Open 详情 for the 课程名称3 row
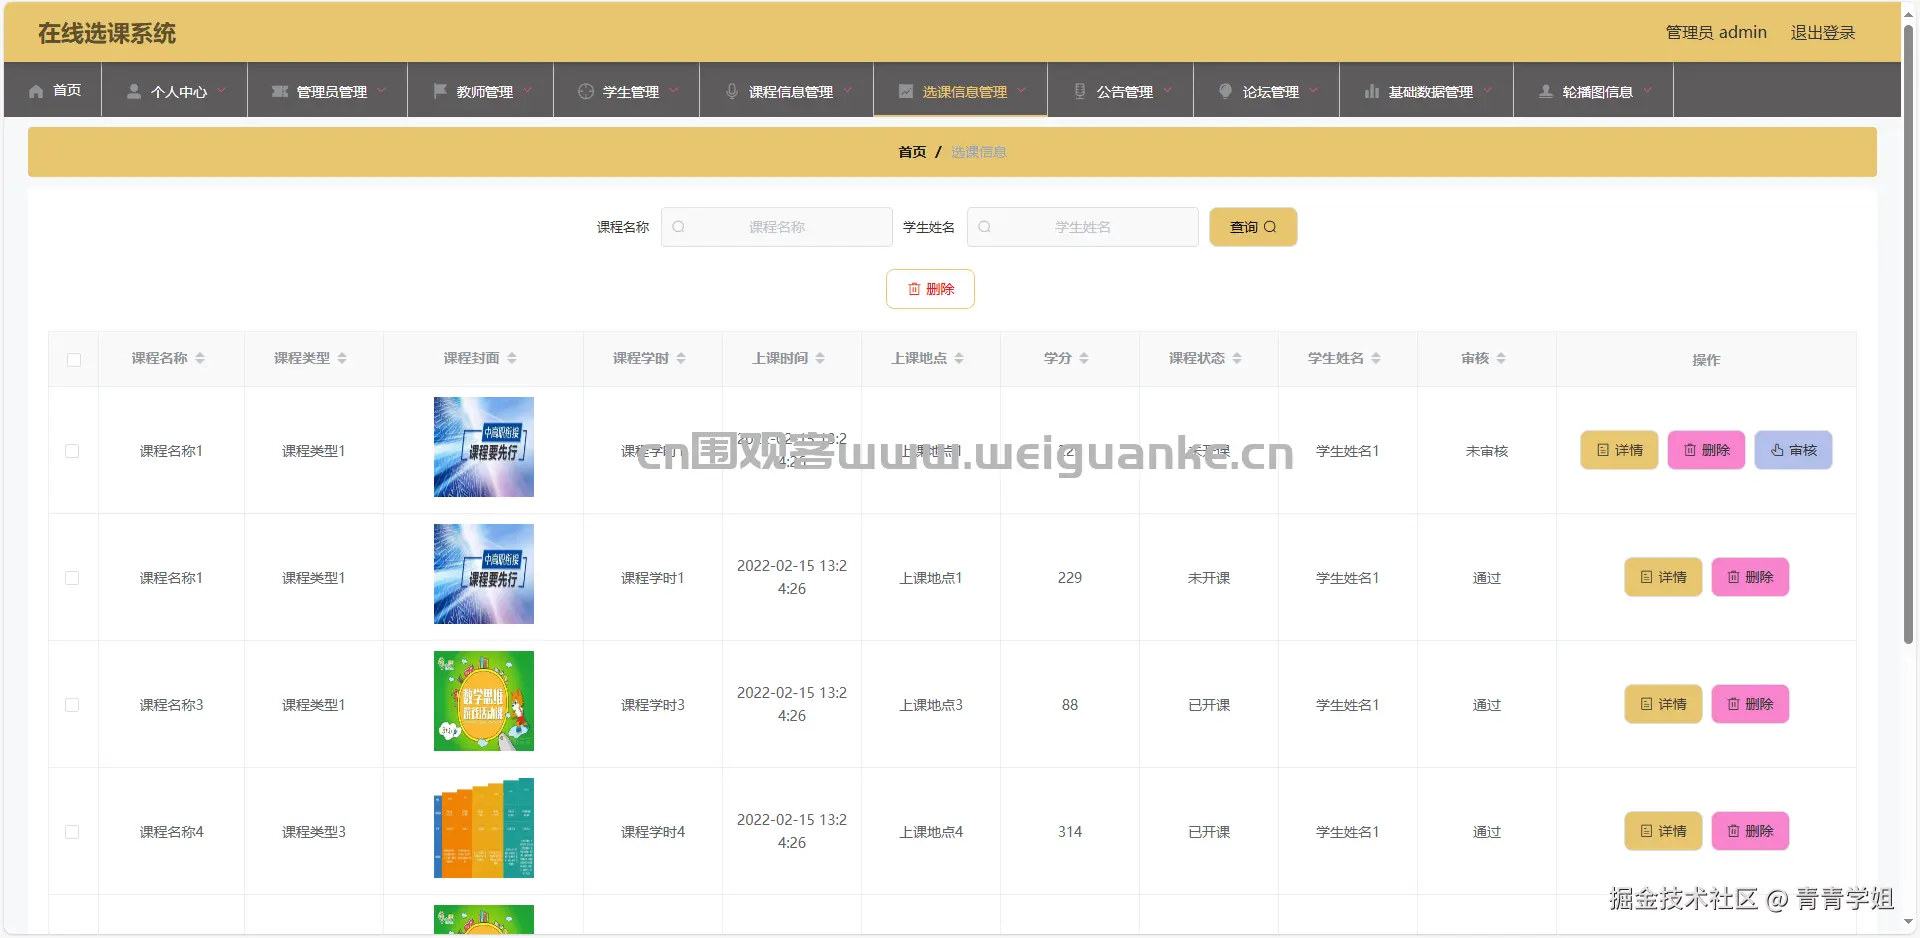Screen dimensions: 1920x938 [1663, 704]
